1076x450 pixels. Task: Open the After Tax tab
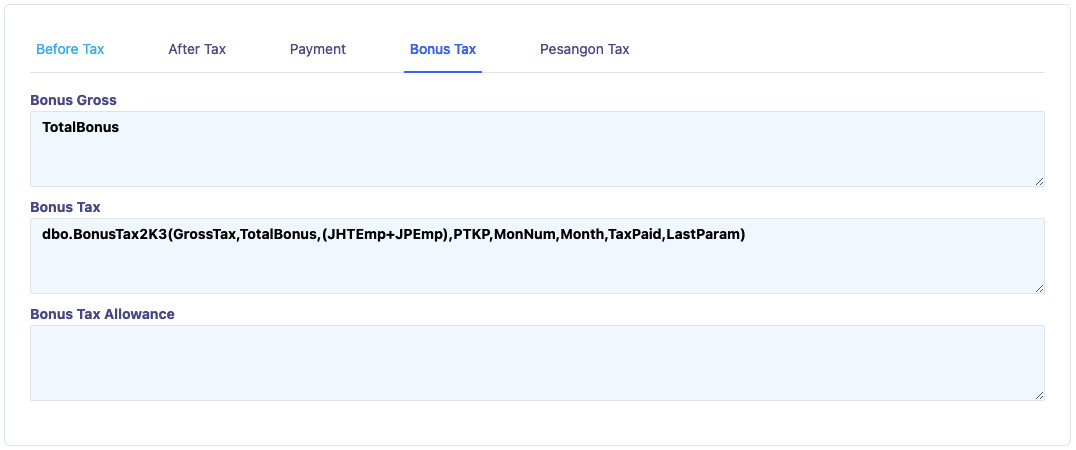point(197,49)
